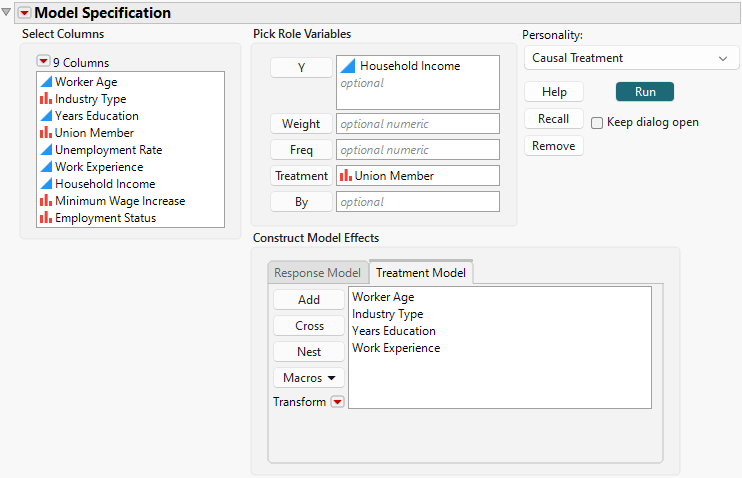The image size is (742, 478).
Task: Open the 9 Columns red triangle menu
Action: (44, 61)
